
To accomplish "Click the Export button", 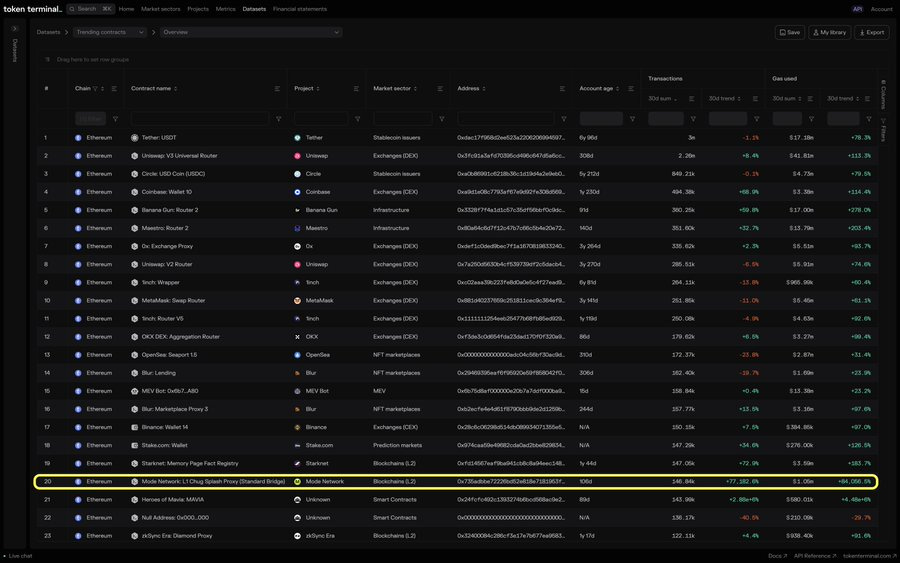I will [871, 32].
